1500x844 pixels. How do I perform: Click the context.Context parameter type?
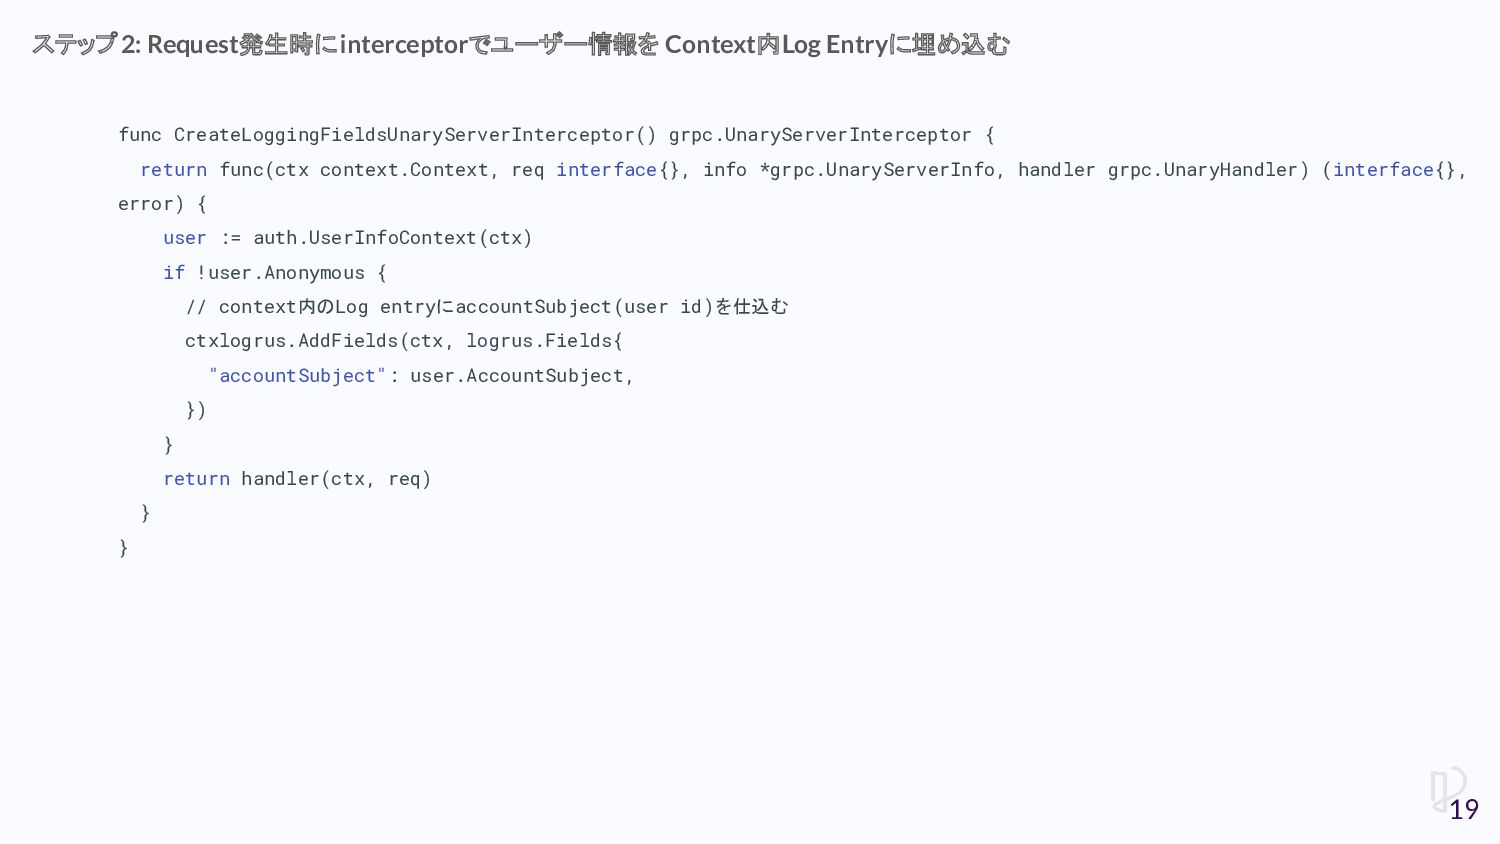pyautogui.click(x=404, y=170)
